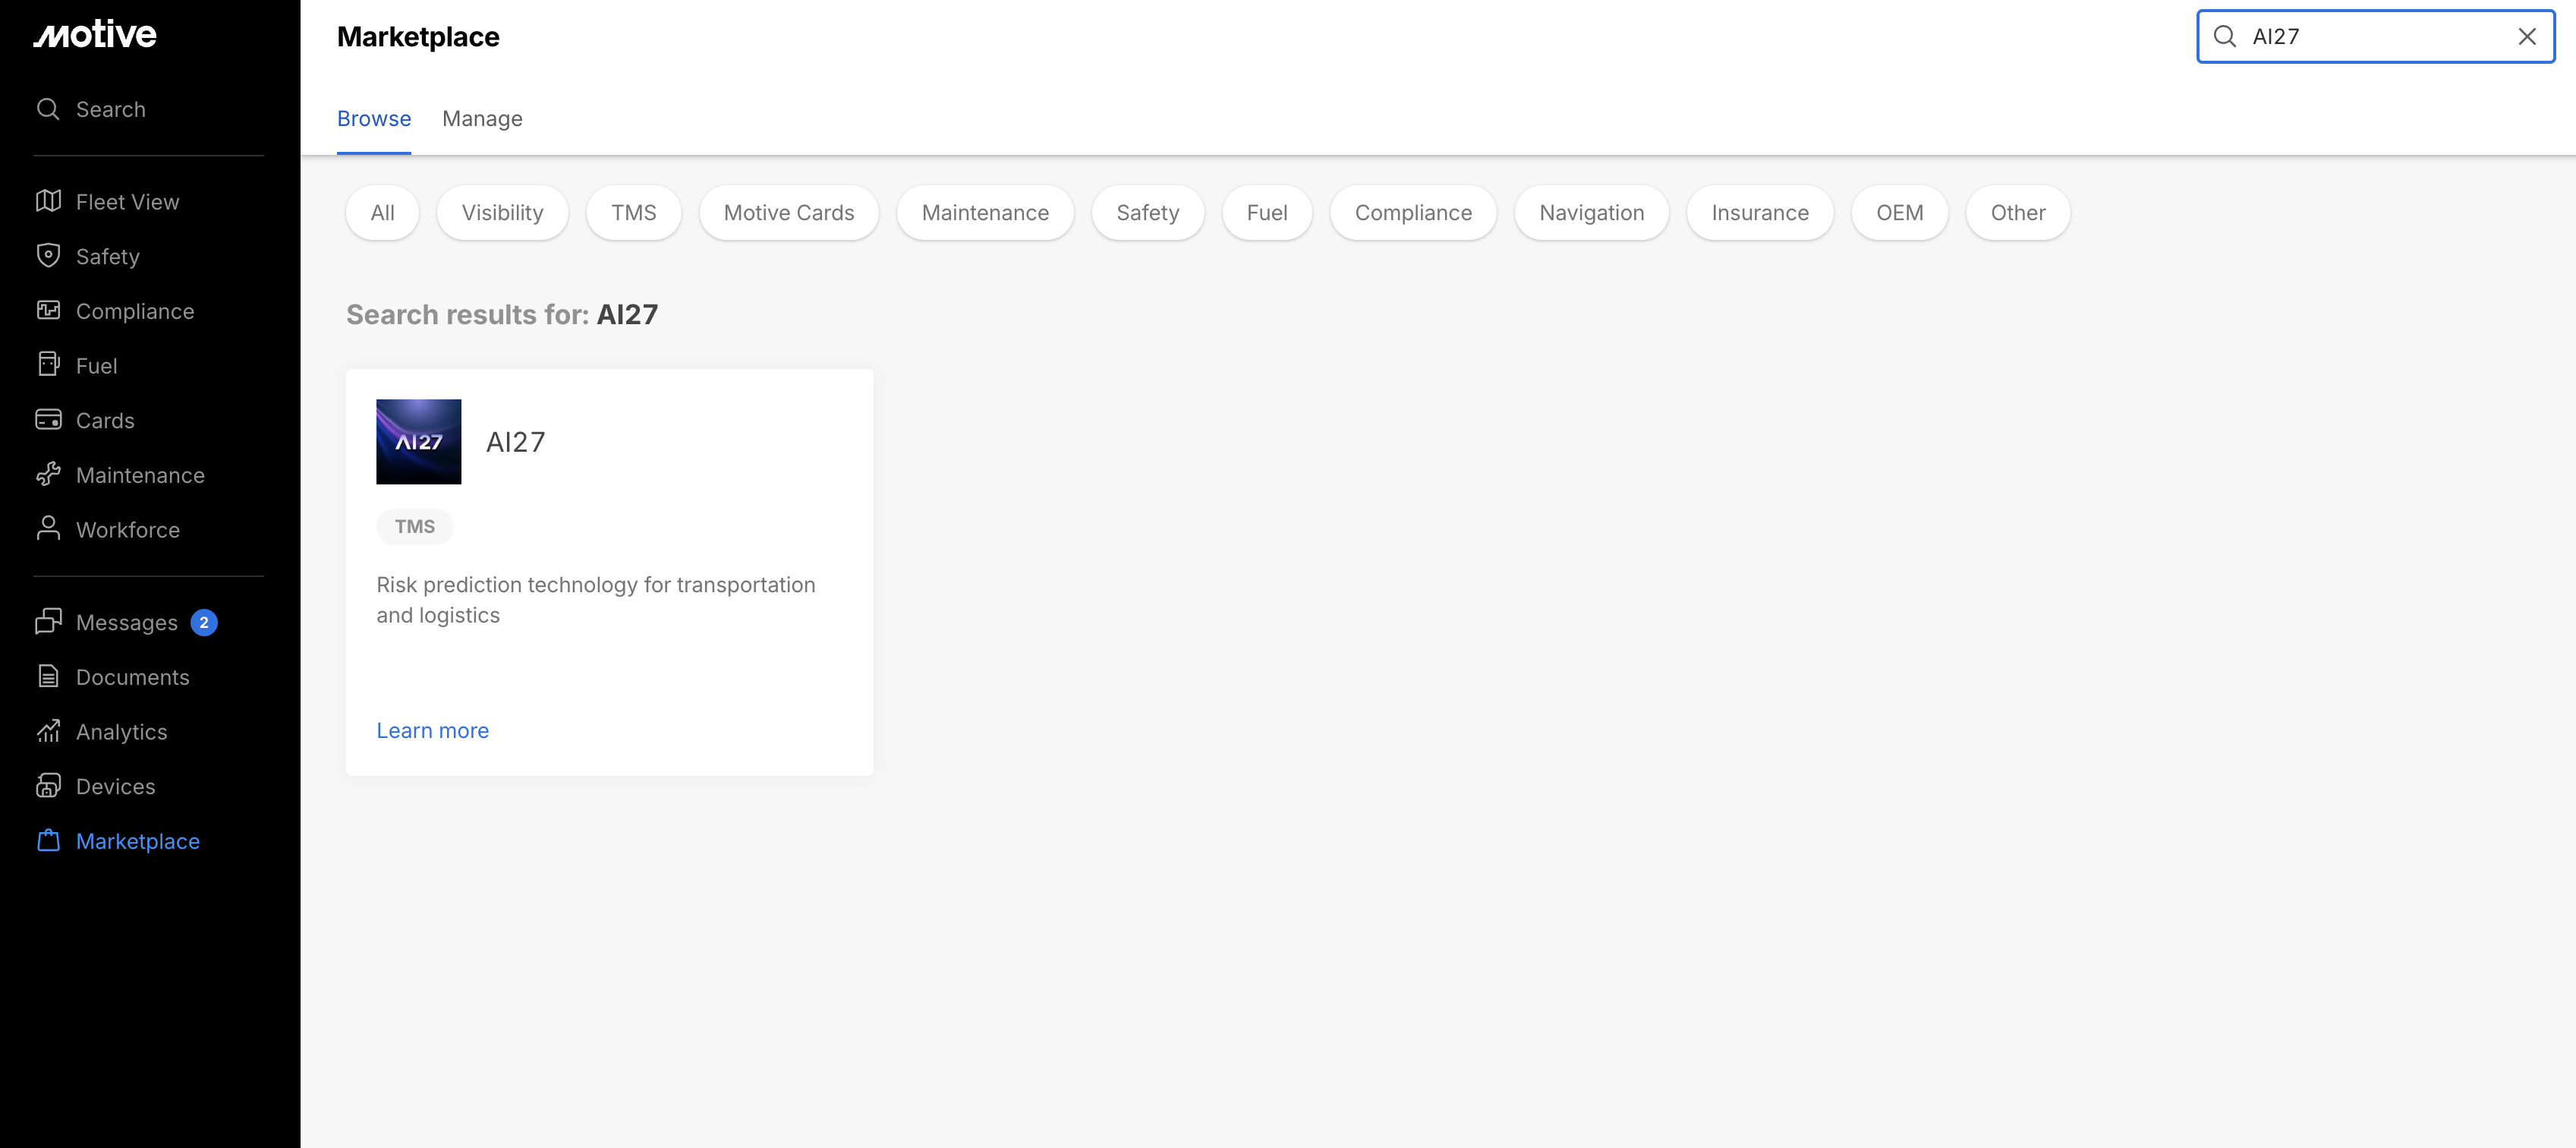Click the Documents page icon
The image size is (2576, 1148).
point(48,676)
